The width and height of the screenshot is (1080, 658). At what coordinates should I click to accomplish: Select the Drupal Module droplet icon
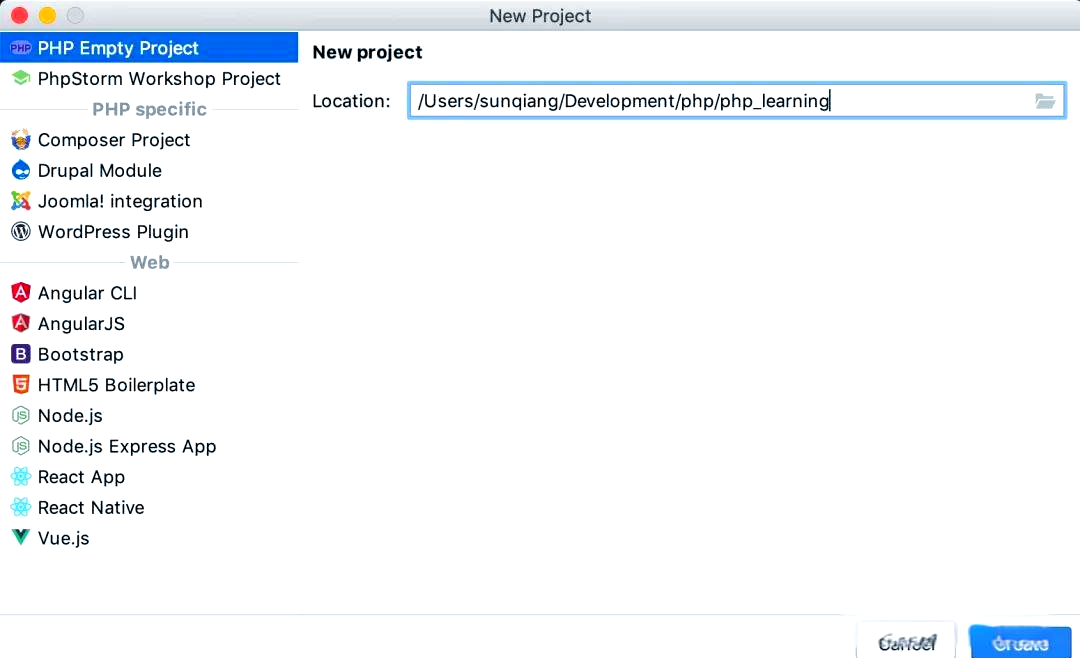click(x=21, y=170)
